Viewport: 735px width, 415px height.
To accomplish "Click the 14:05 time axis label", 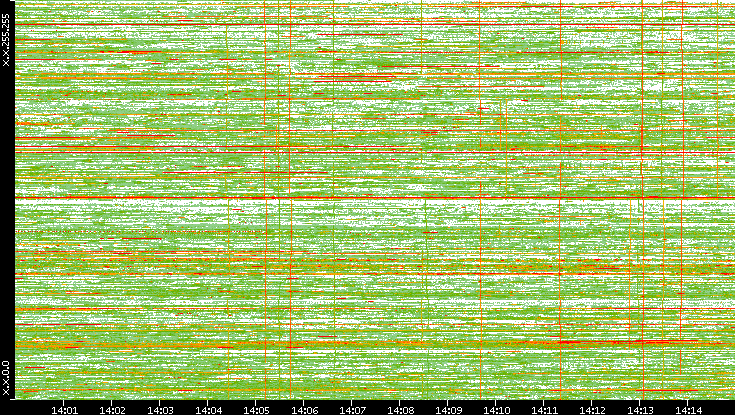I will click(256, 410).
